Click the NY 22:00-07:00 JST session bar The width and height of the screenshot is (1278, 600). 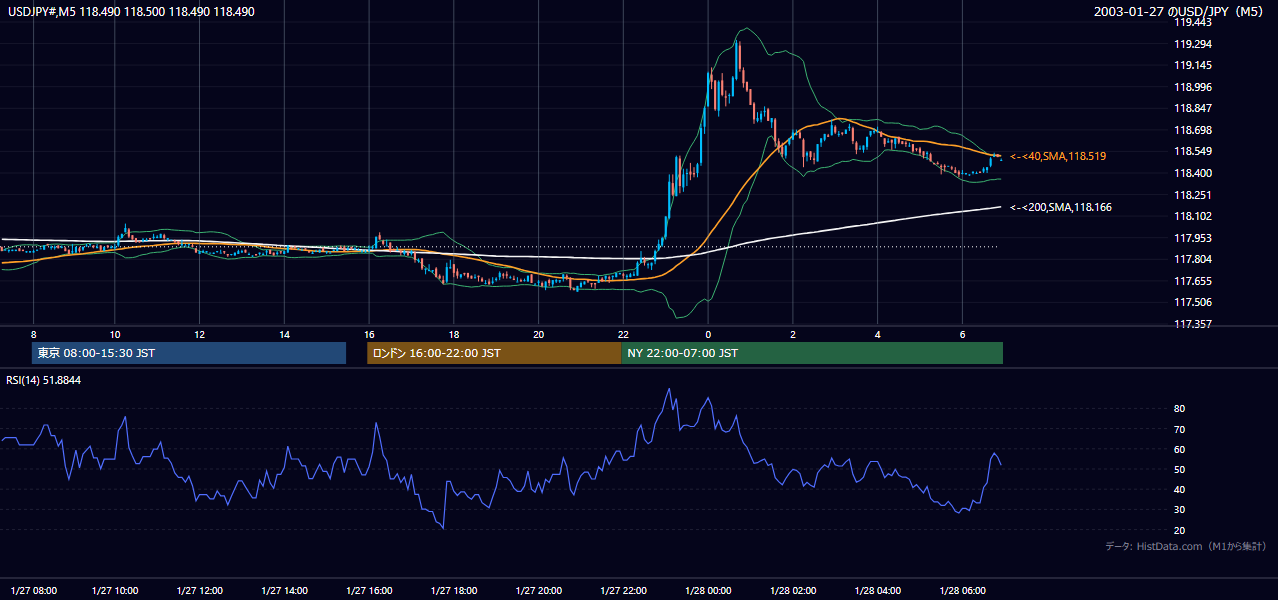[x=812, y=353]
